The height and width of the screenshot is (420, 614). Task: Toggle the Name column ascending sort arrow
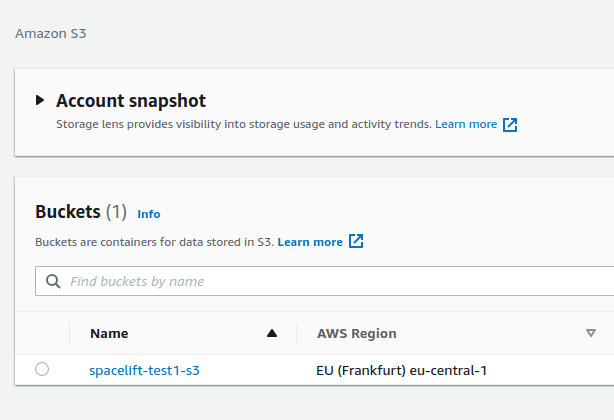[x=272, y=334]
